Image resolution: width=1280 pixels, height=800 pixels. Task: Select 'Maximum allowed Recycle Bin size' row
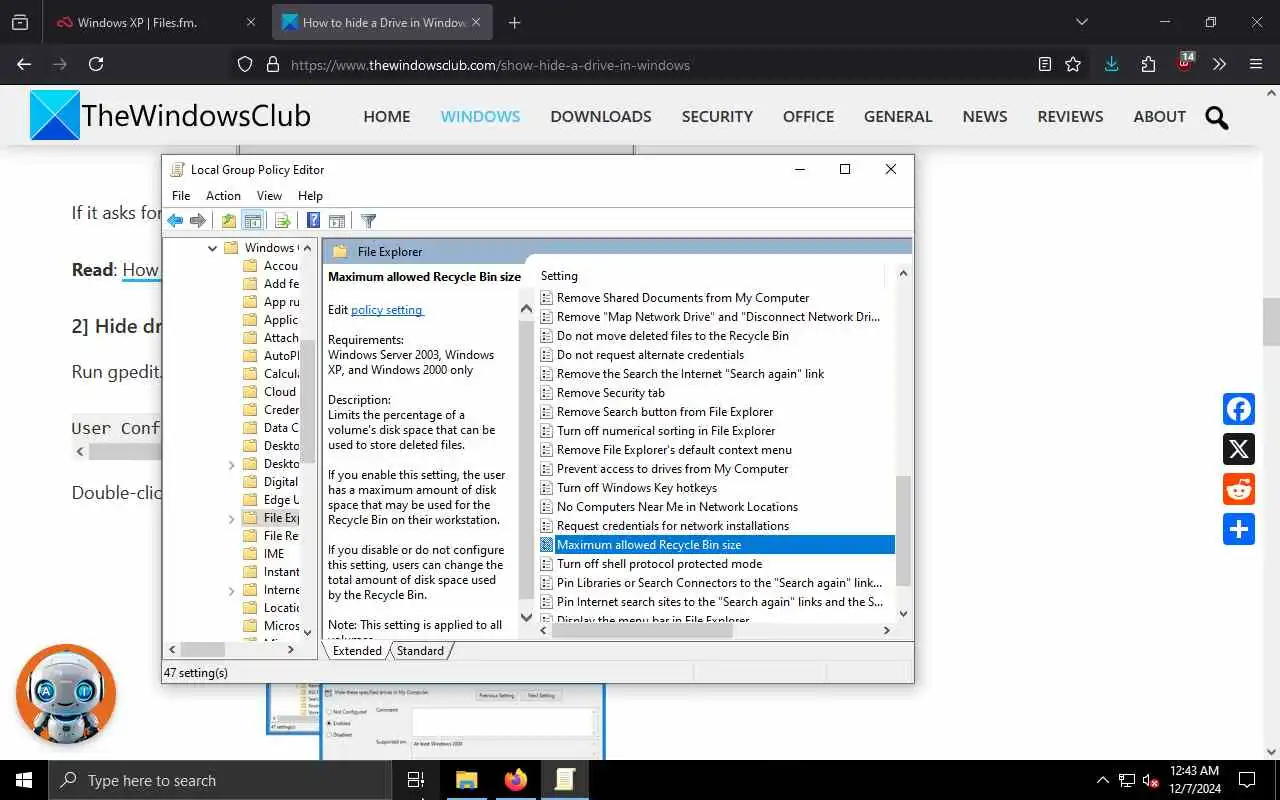716,545
